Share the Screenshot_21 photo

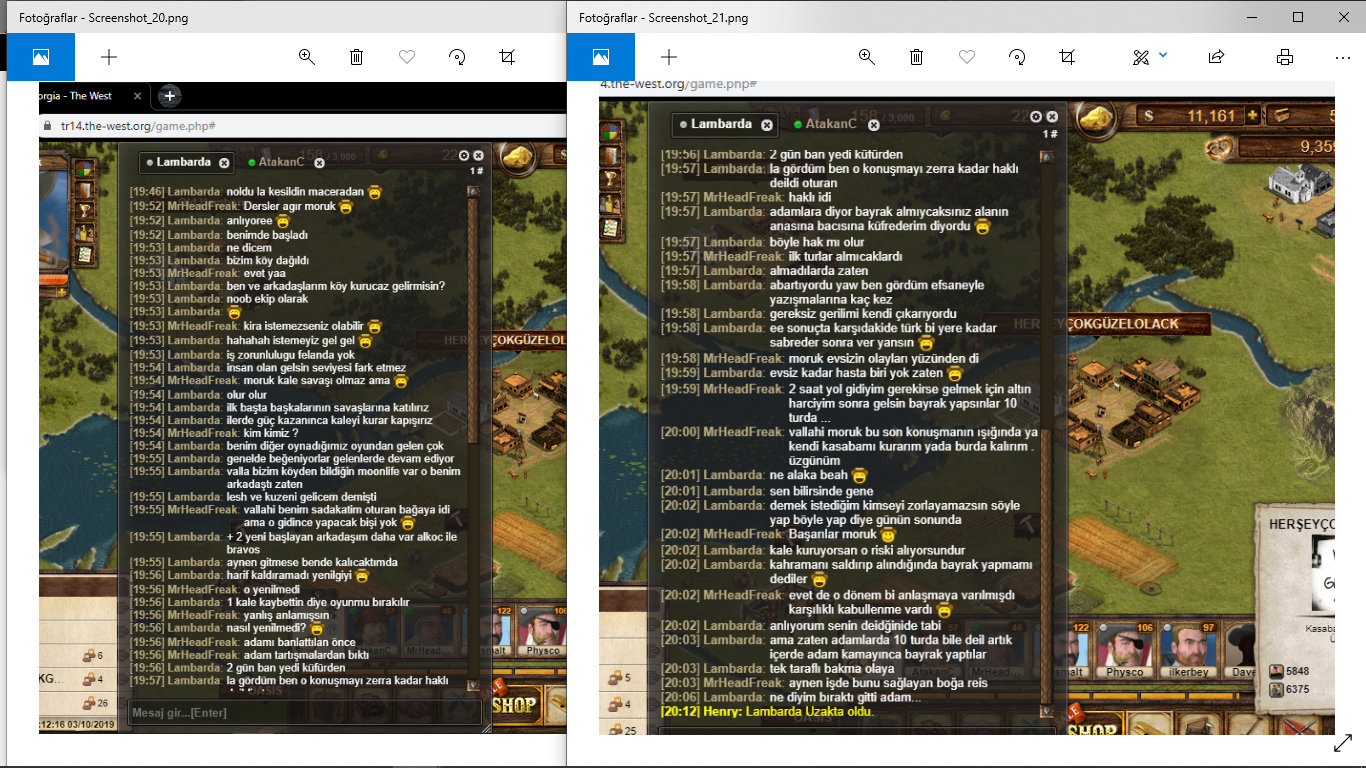click(1216, 57)
